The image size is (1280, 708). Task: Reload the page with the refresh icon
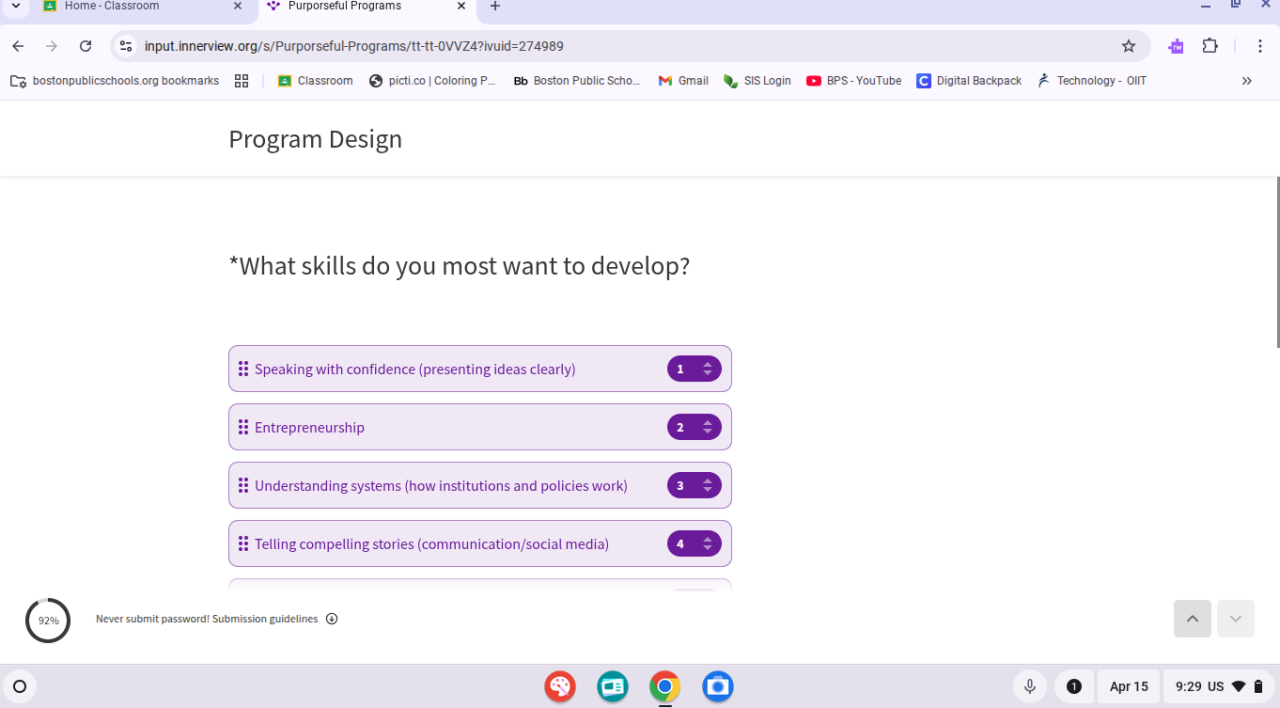click(x=86, y=46)
